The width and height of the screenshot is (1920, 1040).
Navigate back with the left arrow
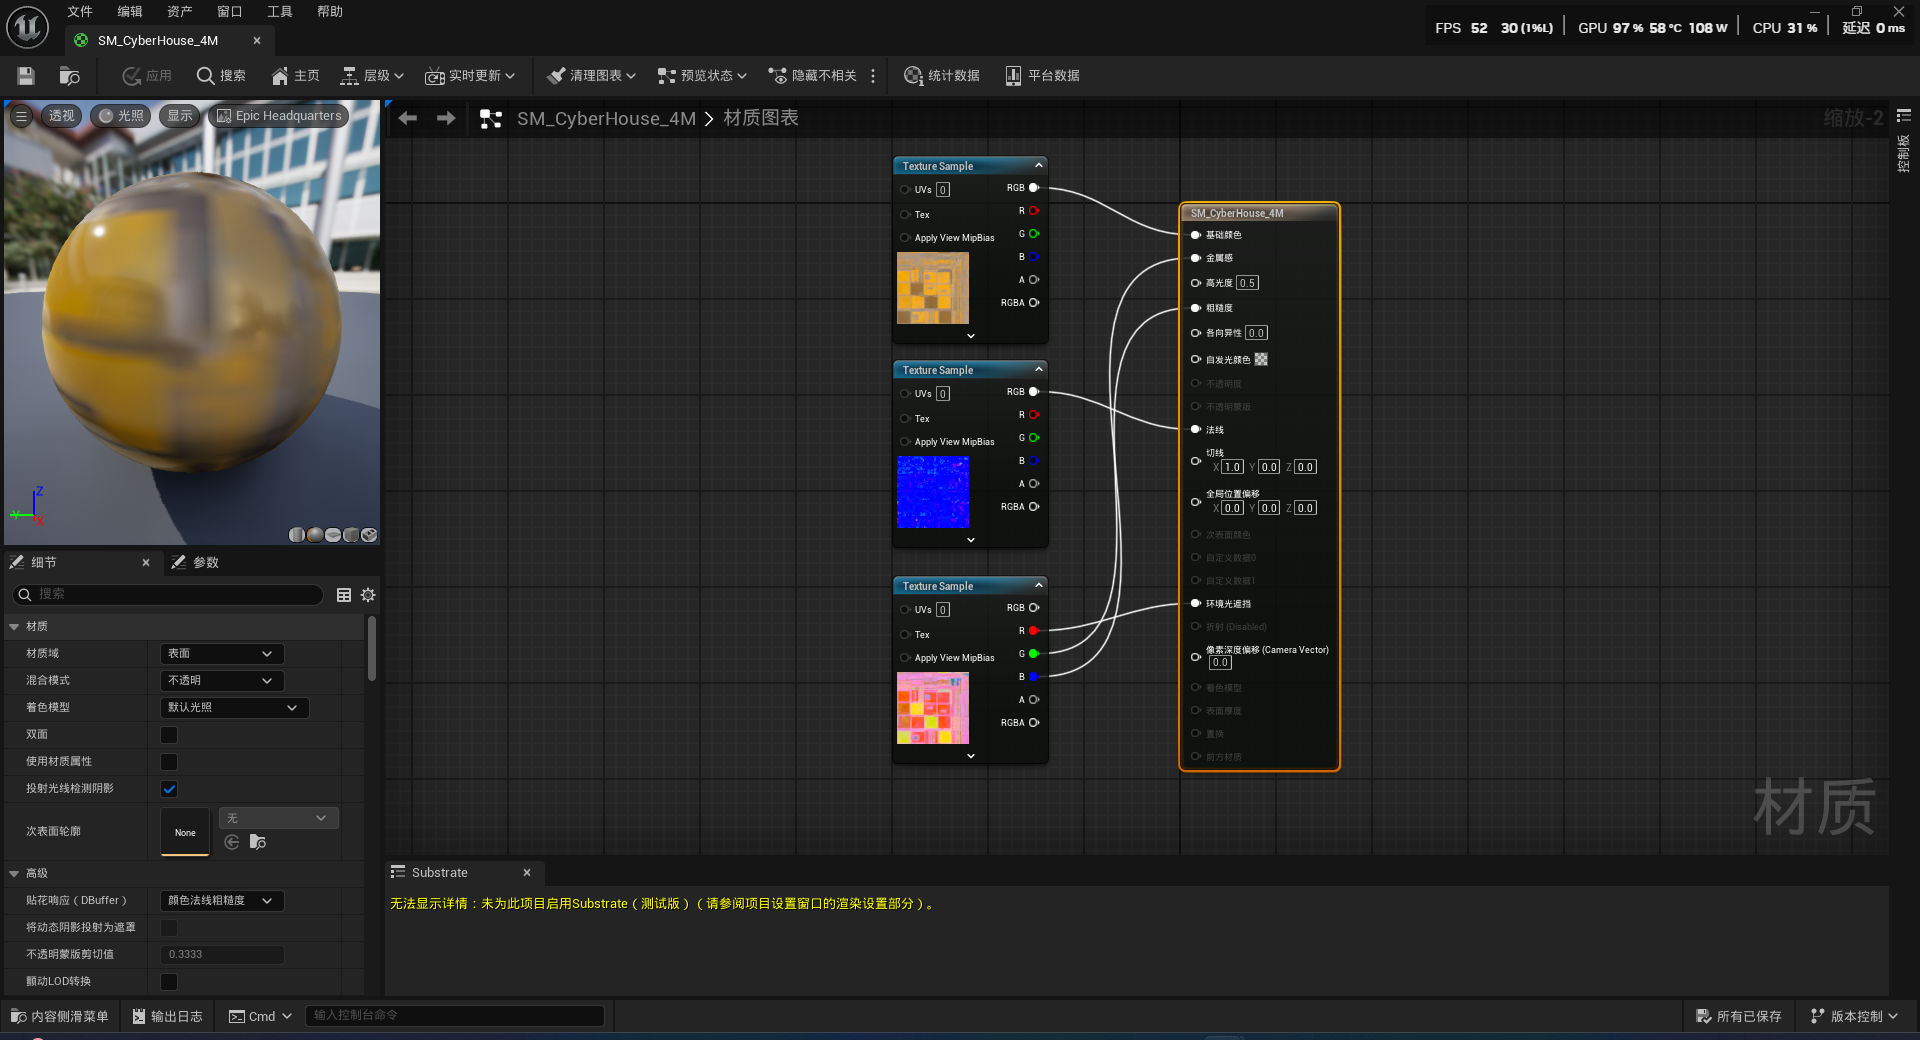408,118
